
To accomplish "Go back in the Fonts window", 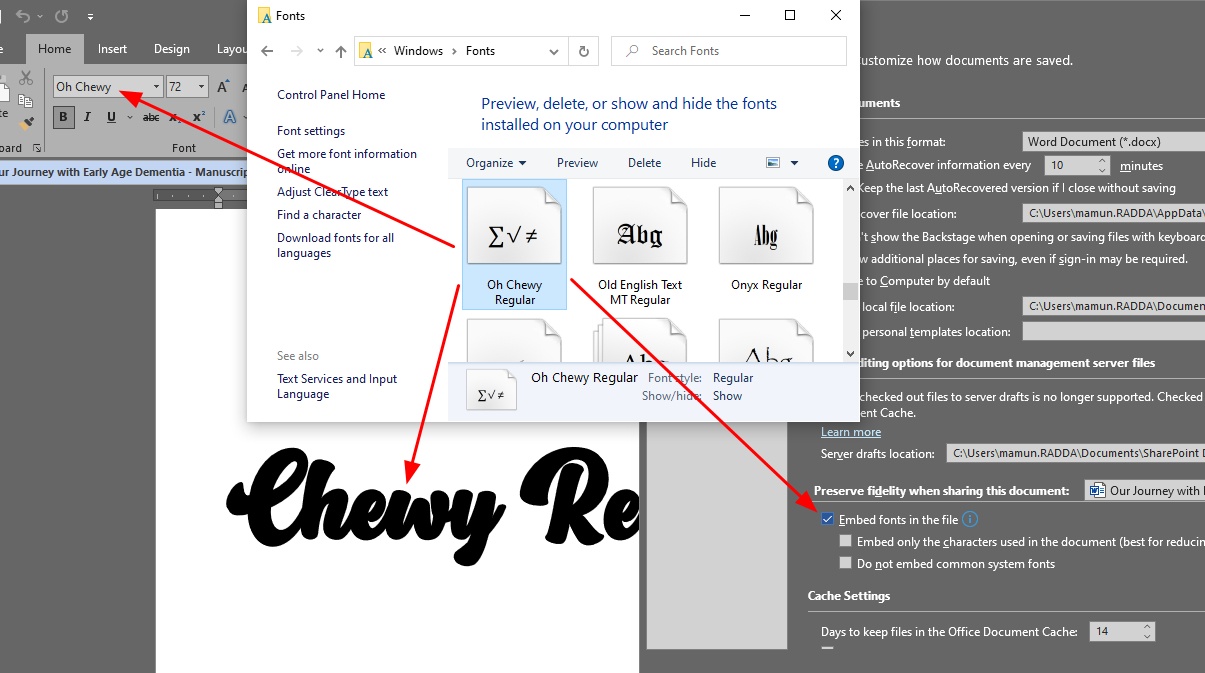I will coord(267,51).
